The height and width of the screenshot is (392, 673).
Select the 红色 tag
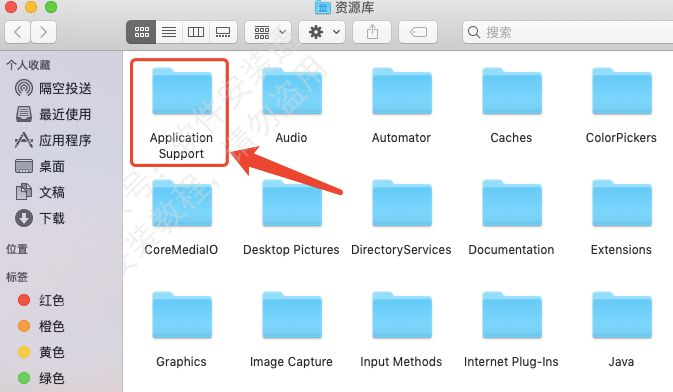point(41,300)
